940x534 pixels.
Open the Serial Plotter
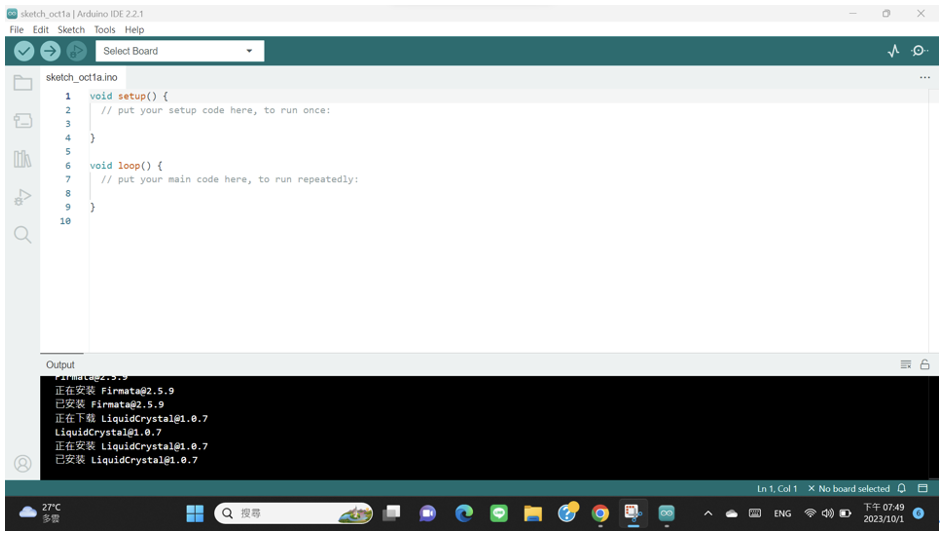[894, 51]
